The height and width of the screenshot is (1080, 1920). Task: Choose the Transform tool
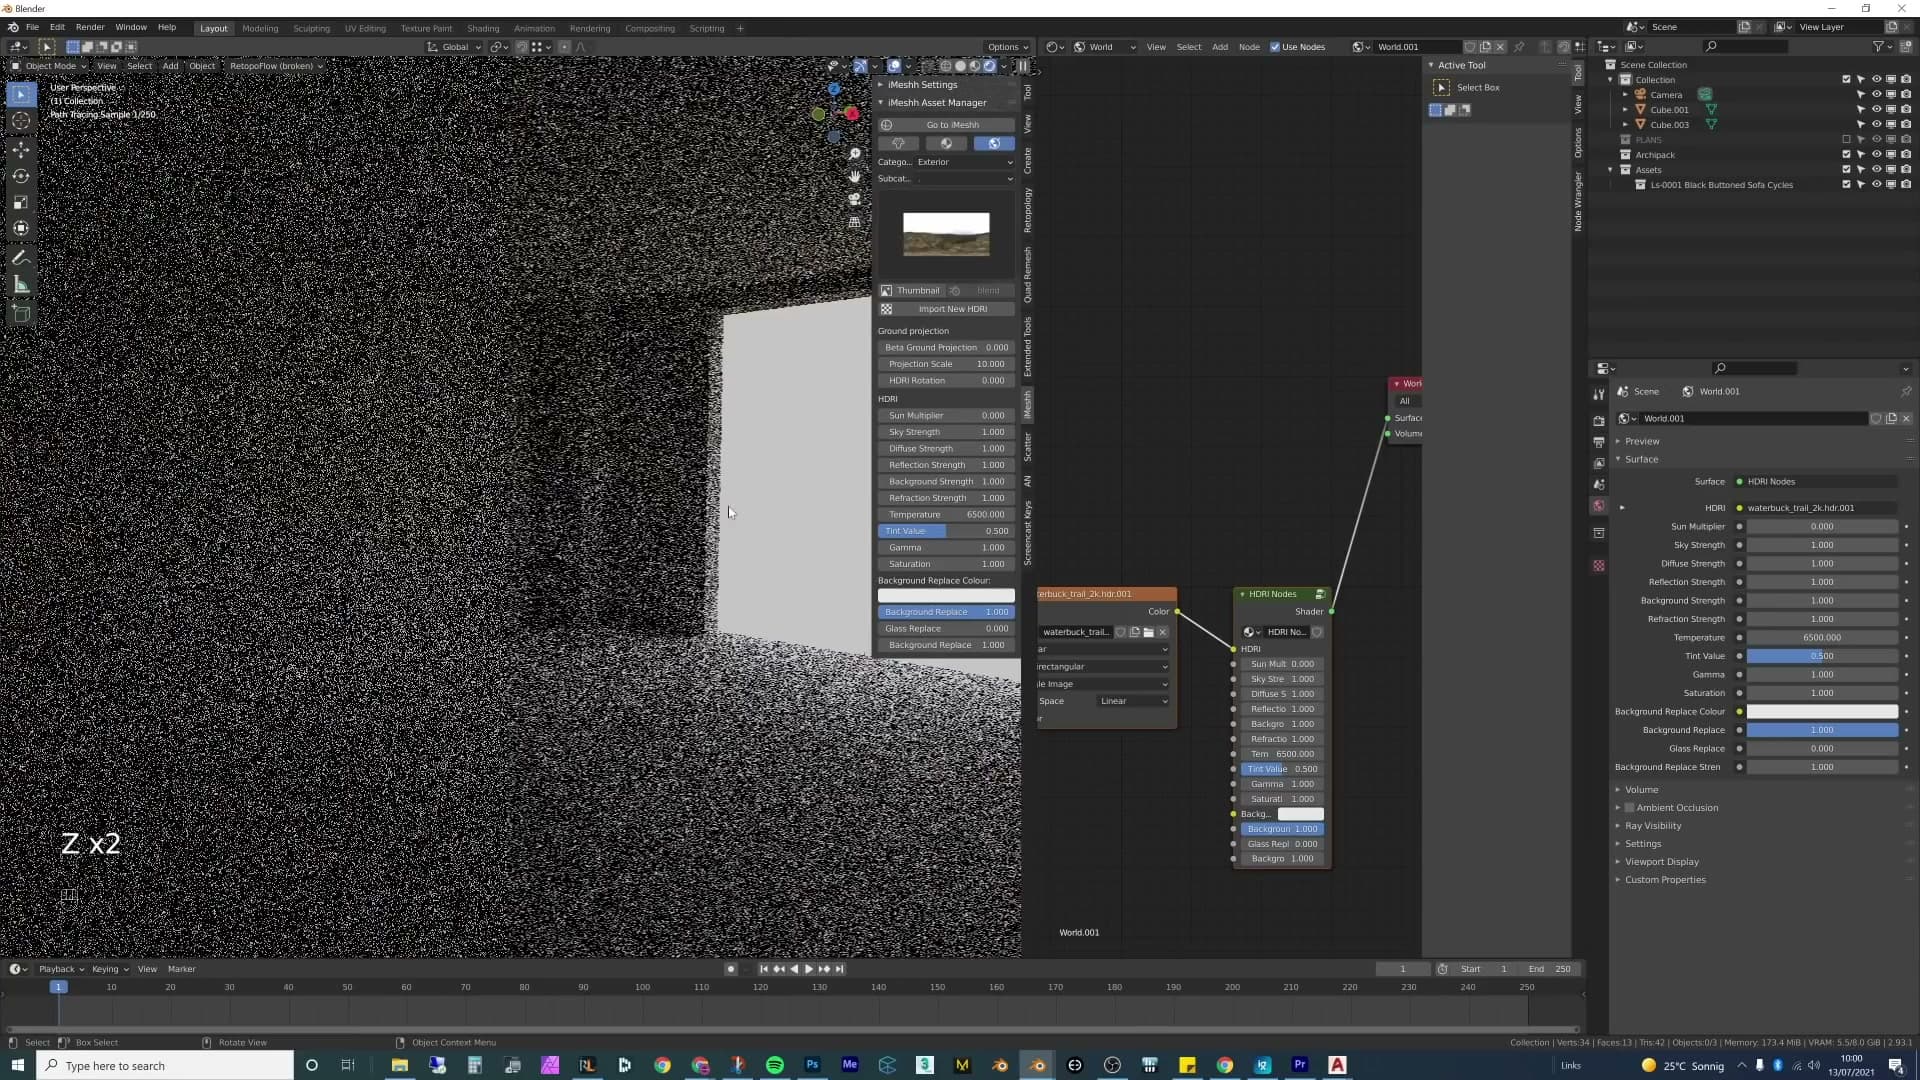21,229
